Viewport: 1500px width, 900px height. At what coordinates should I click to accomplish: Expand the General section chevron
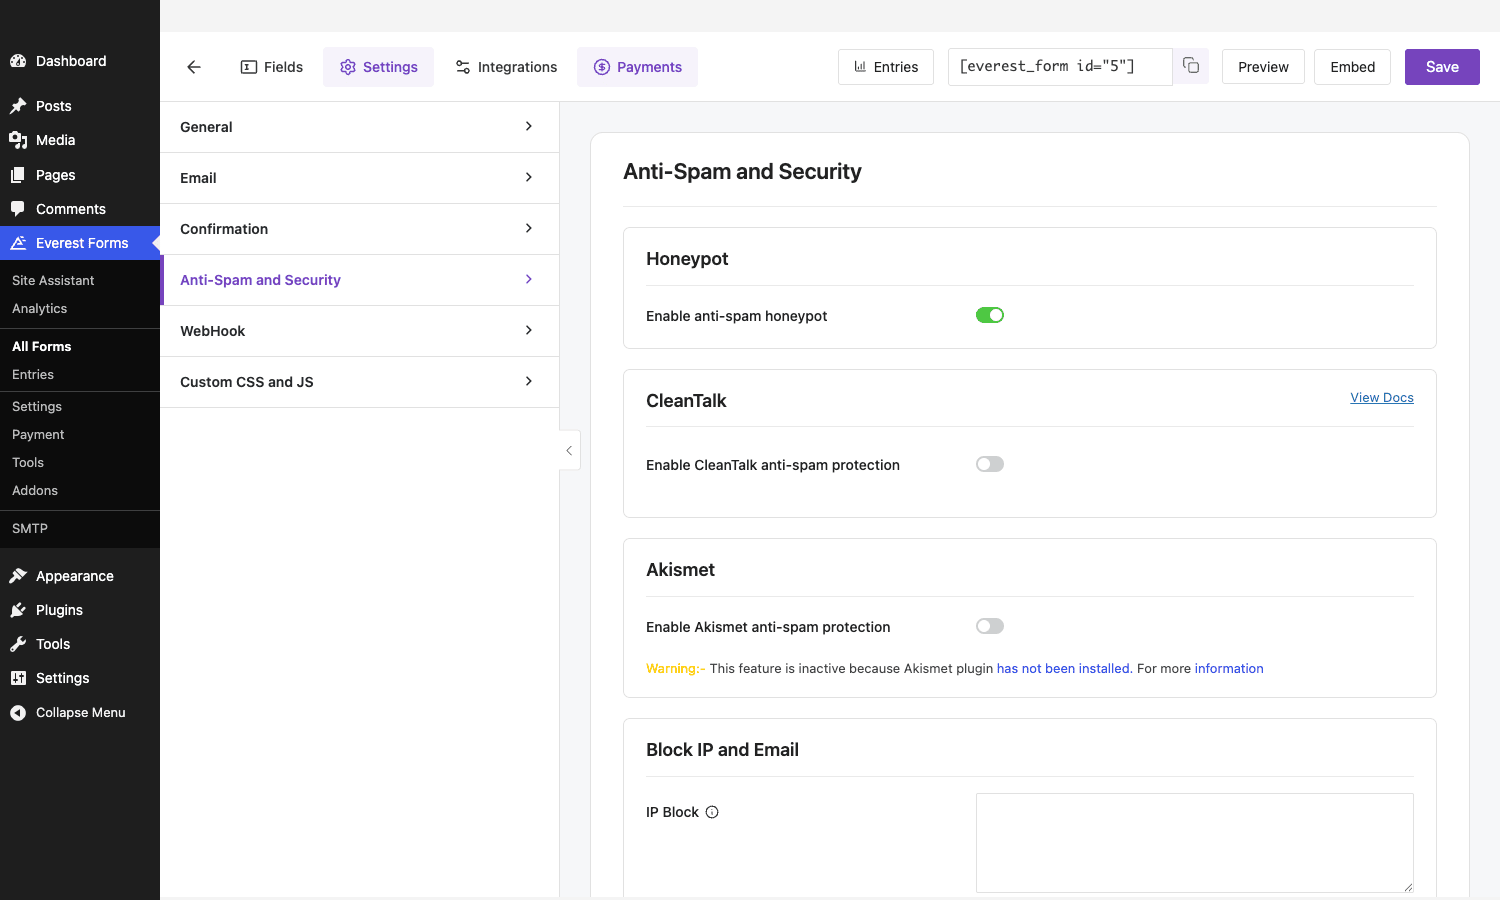[529, 126]
